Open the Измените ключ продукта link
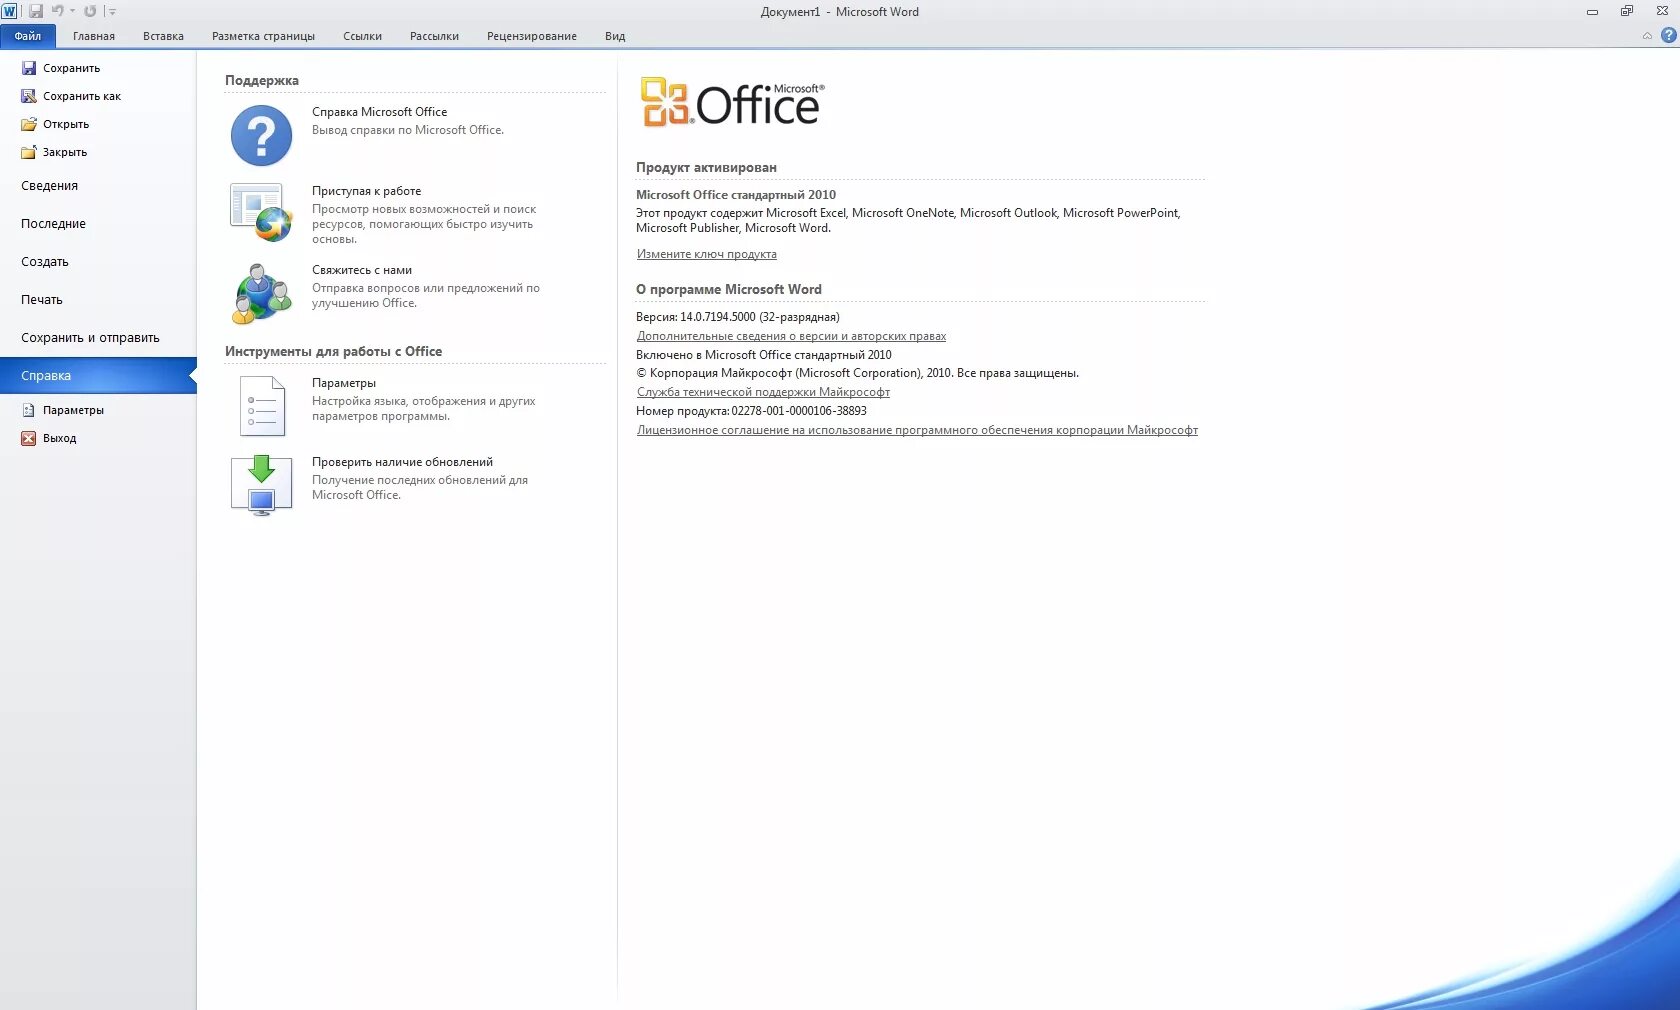1680x1010 pixels. pos(707,254)
